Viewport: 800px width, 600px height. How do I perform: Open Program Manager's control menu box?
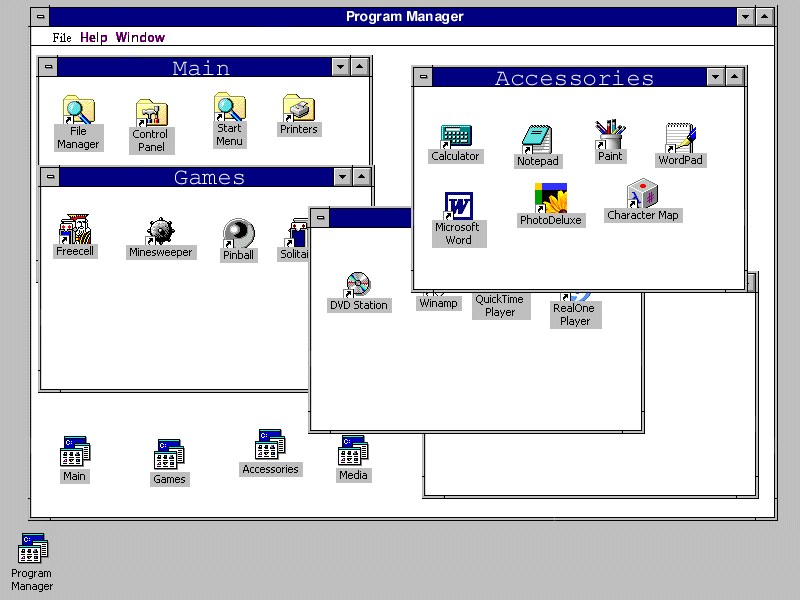coord(40,17)
